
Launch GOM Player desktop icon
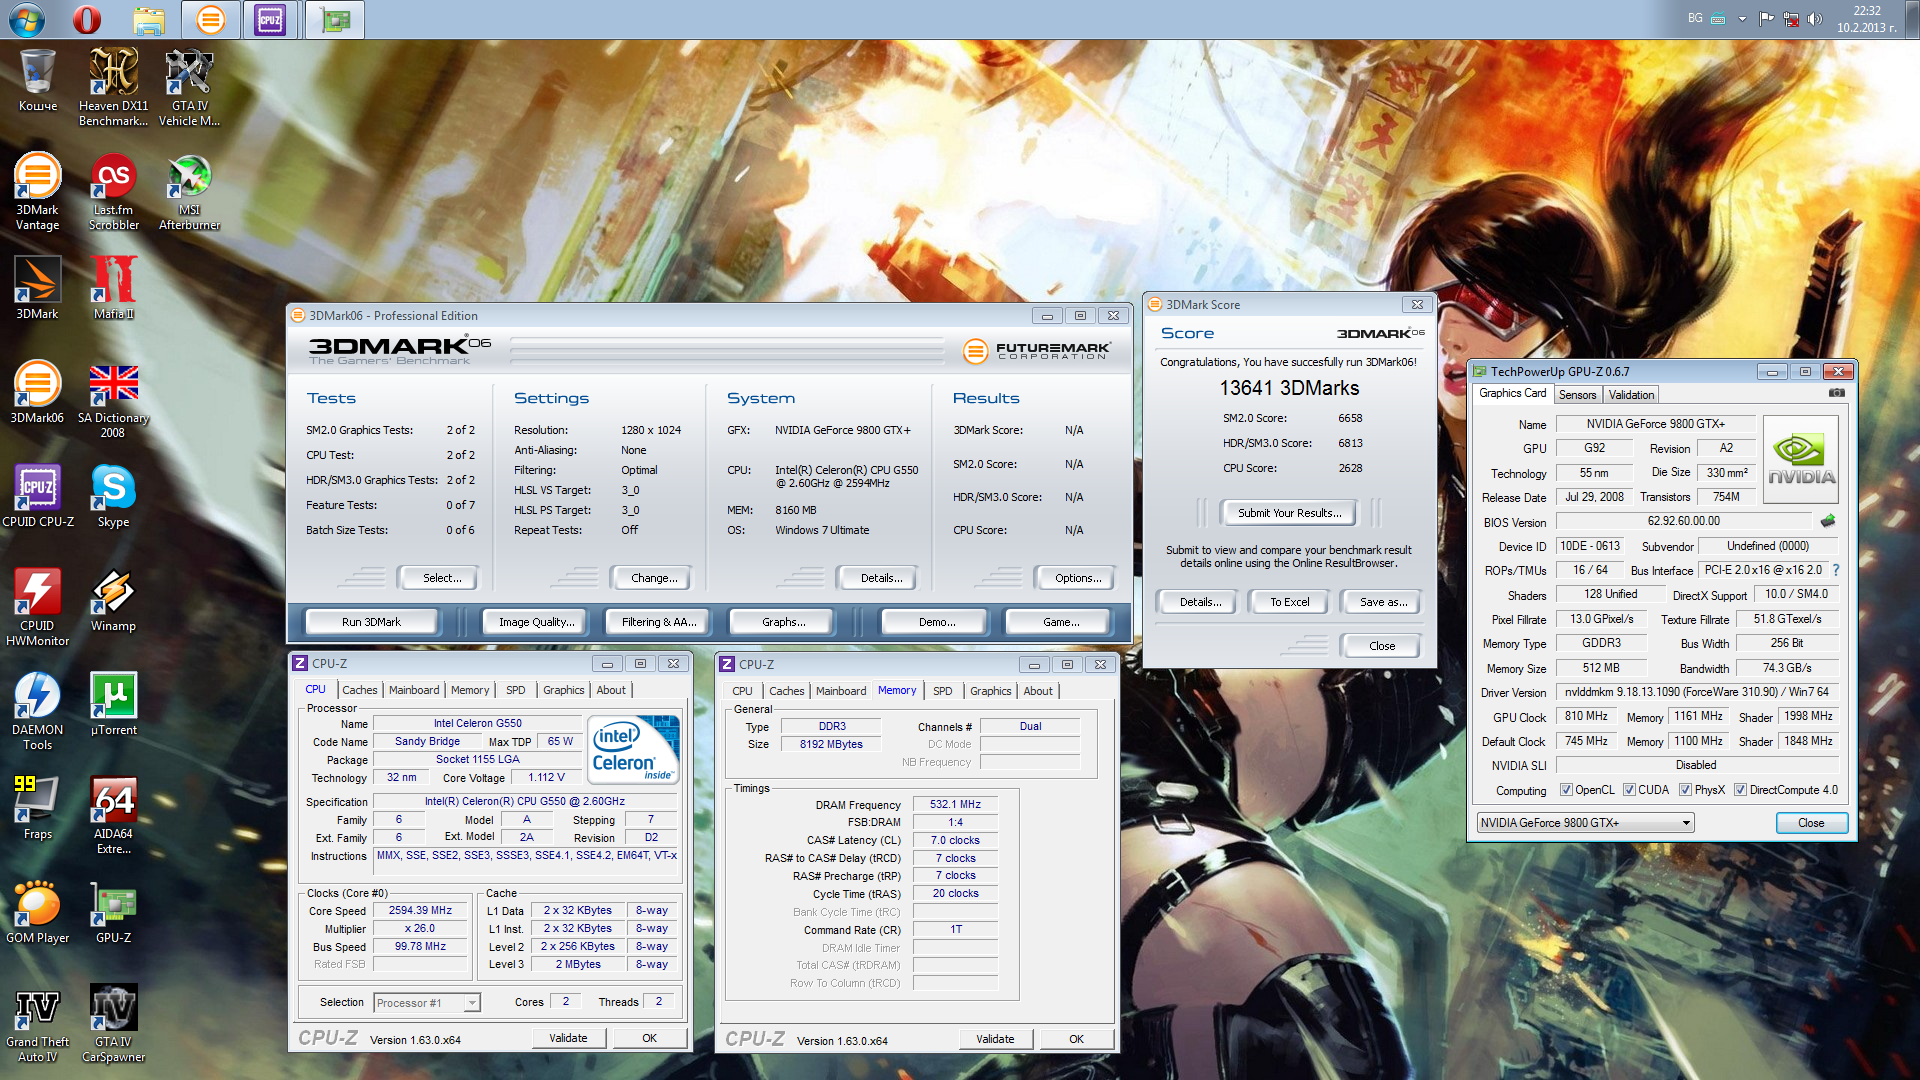pyautogui.click(x=37, y=912)
